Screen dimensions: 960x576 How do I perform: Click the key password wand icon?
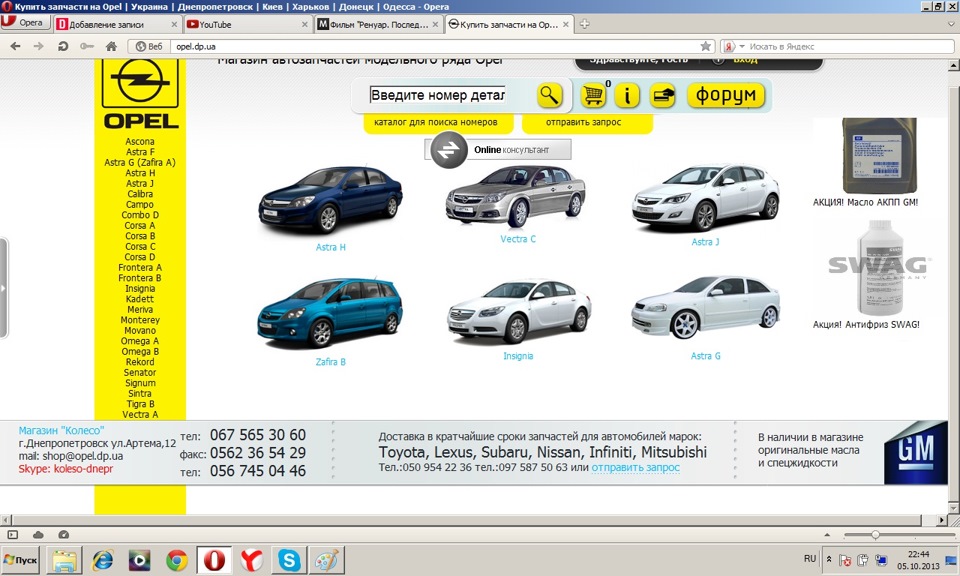point(86,47)
